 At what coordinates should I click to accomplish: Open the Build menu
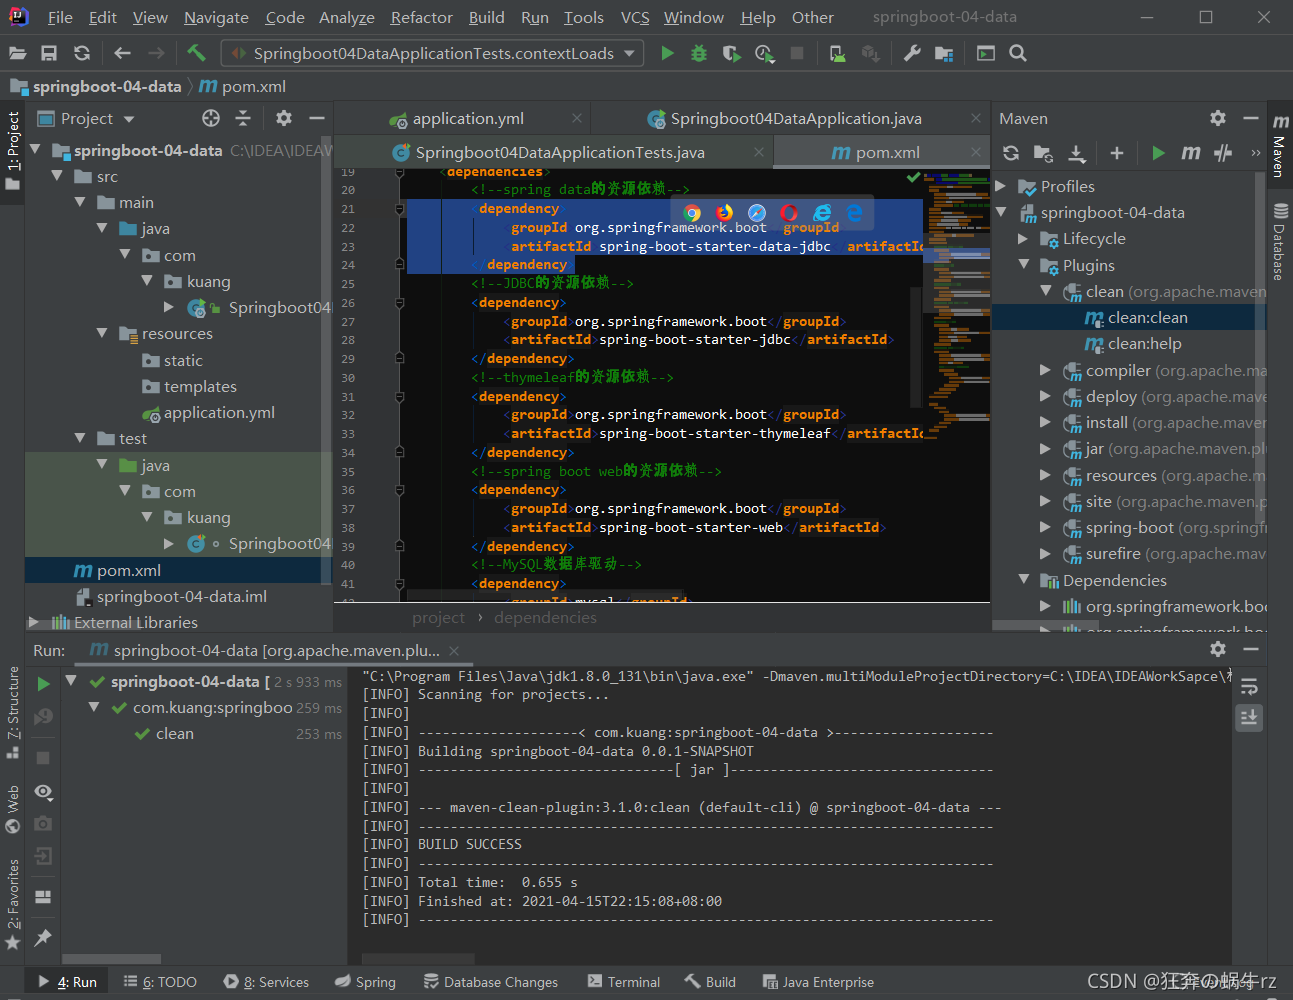pos(486,17)
